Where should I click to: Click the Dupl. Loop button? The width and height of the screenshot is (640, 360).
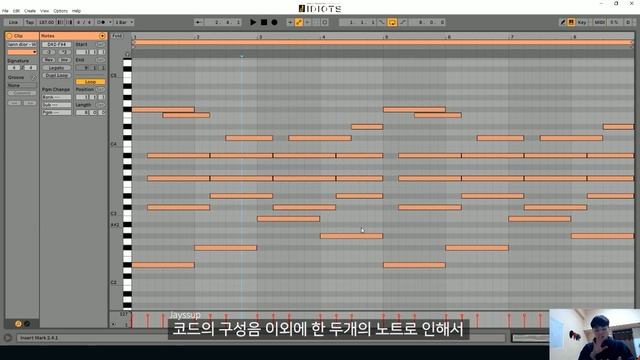57,76
